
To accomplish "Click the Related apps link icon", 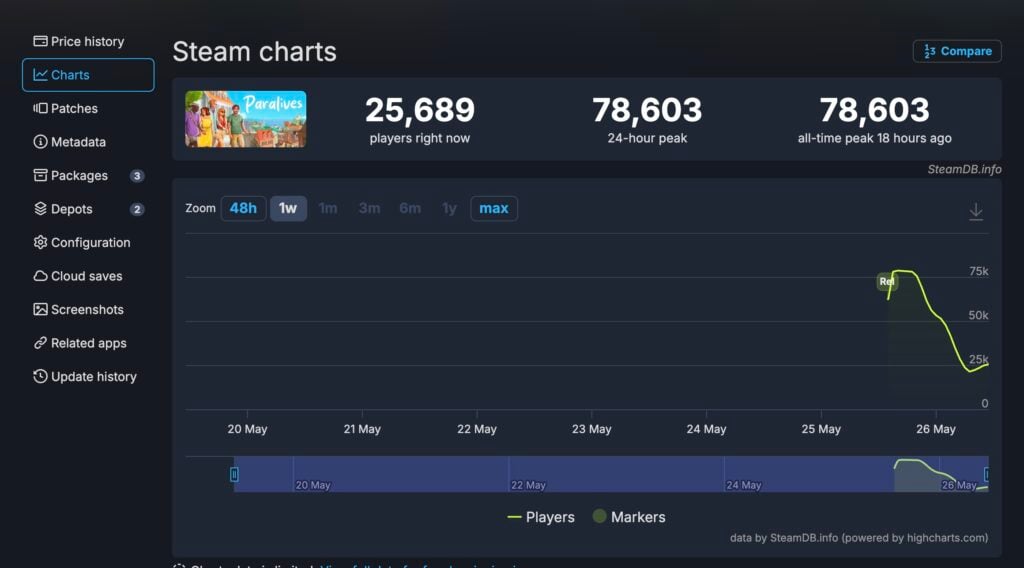I will pos(40,343).
